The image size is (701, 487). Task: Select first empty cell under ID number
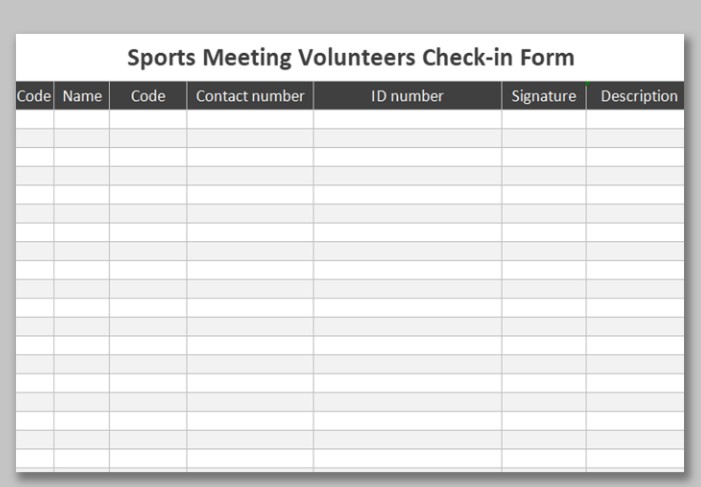pyautogui.click(x=407, y=119)
